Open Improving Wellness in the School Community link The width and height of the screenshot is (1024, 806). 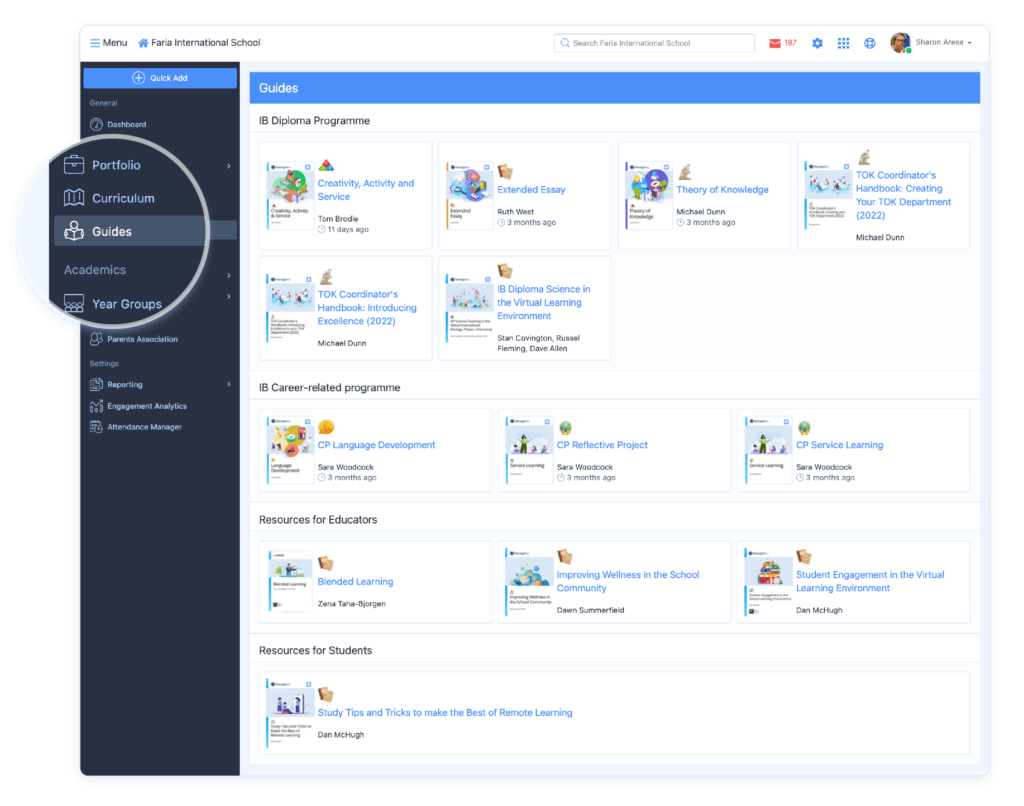628,581
